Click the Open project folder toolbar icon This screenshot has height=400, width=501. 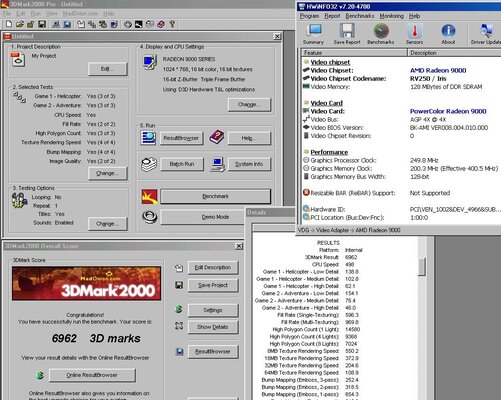tap(20, 24)
